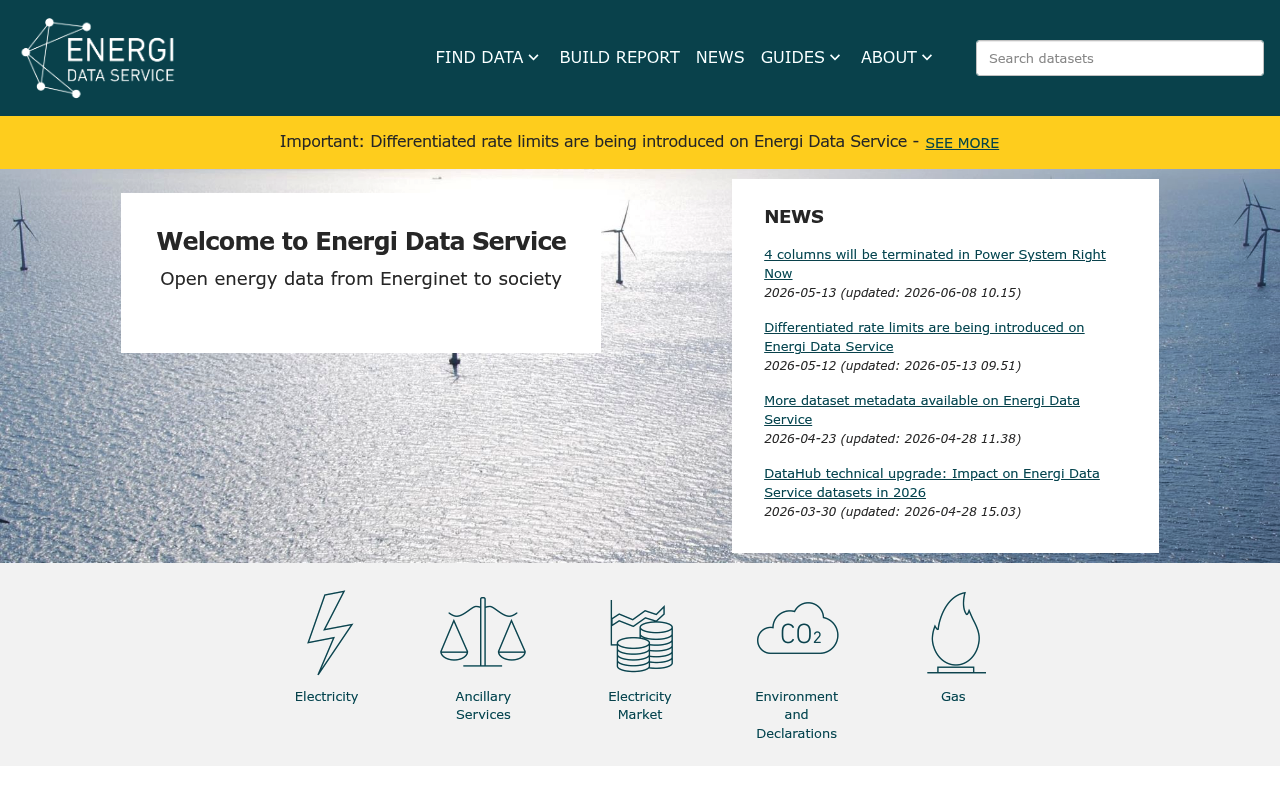Open news about 4 columns terminated

point(935,264)
